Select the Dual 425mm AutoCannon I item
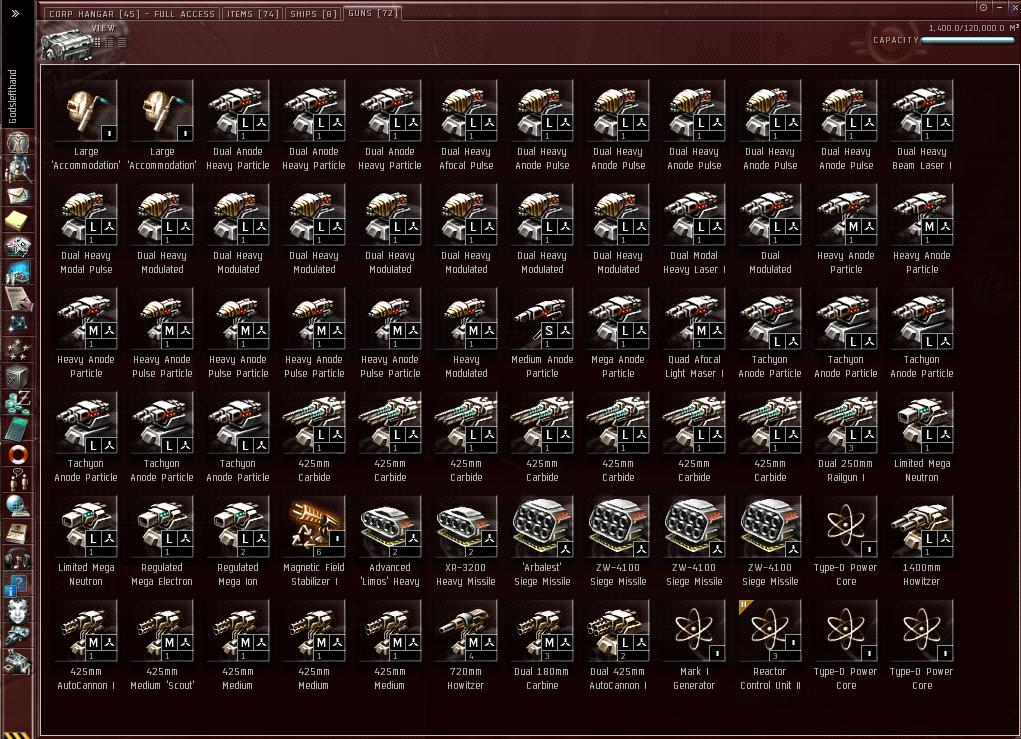 point(618,647)
